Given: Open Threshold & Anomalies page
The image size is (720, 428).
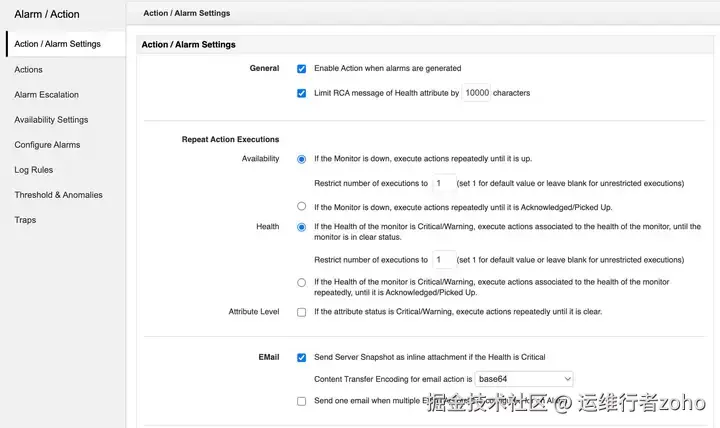Looking at the screenshot, I should point(58,195).
